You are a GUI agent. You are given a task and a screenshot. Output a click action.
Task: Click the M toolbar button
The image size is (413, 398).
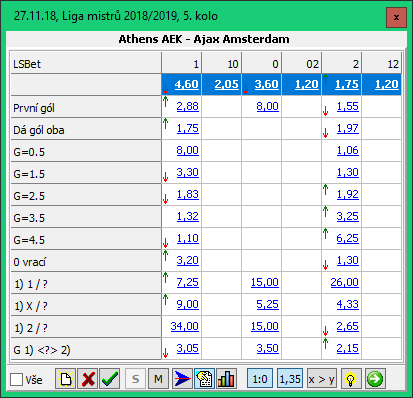(158, 379)
